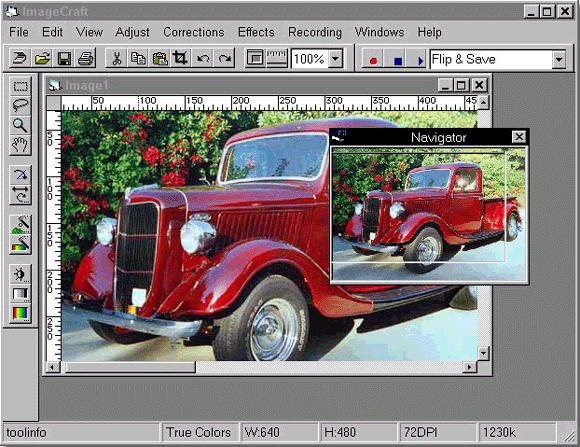Image resolution: width=580 pixels, height=447 pixels.
Task: Select the Crop icon in toolbar
Action: [x=181, y=58]
